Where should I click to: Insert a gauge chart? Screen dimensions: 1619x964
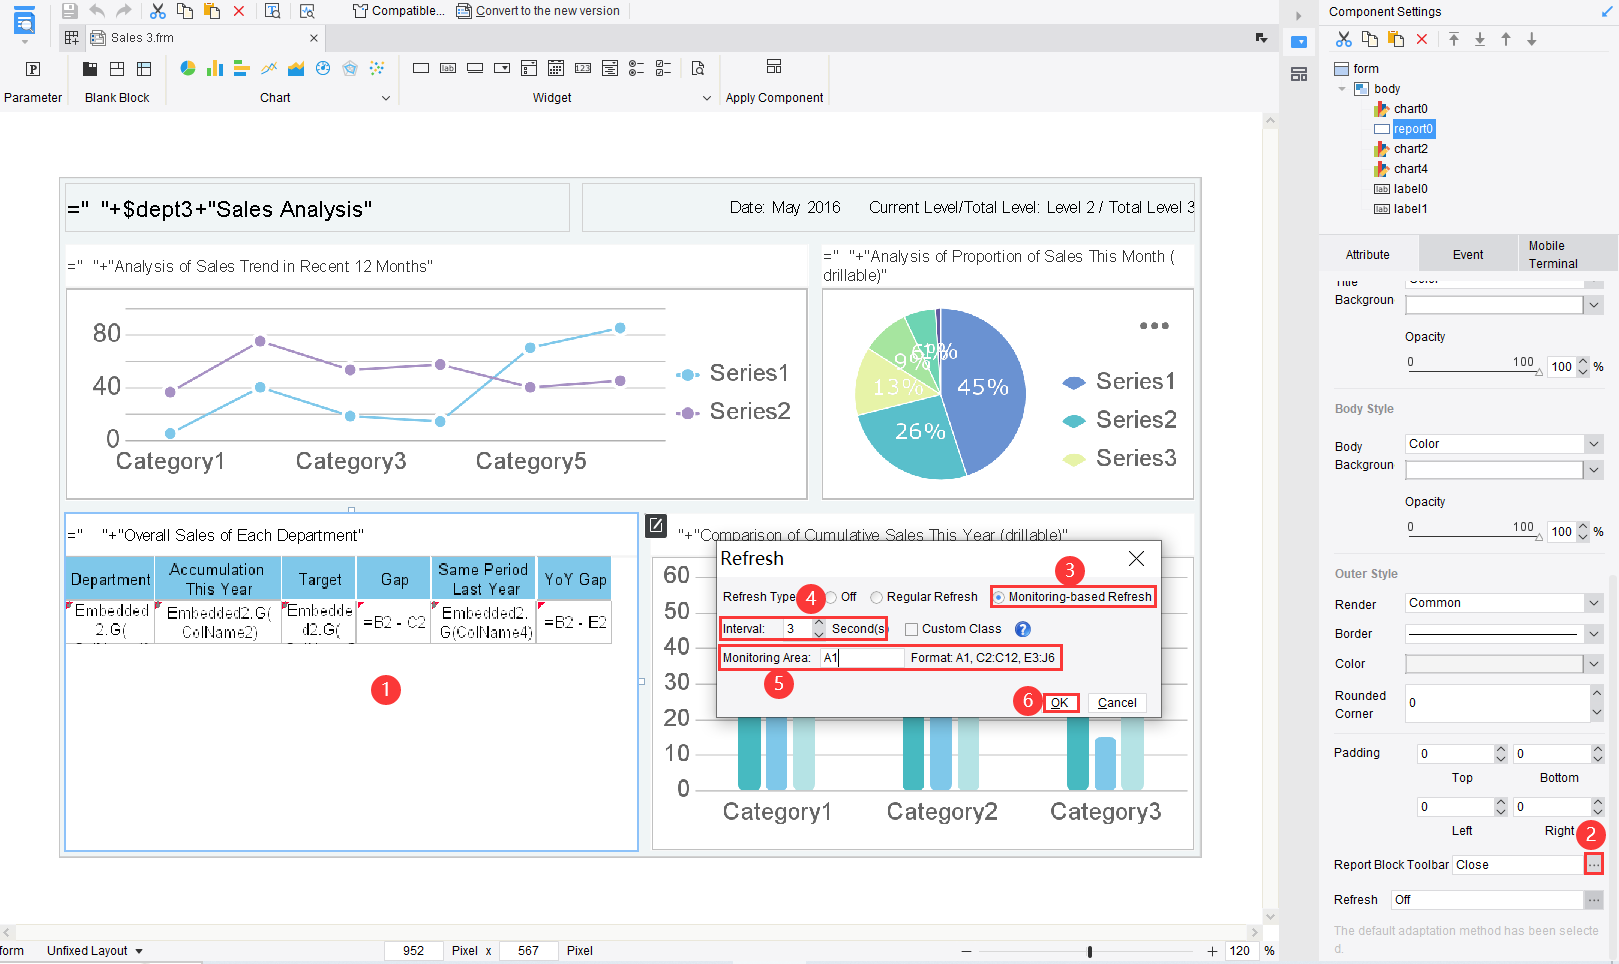coord(323,68)
